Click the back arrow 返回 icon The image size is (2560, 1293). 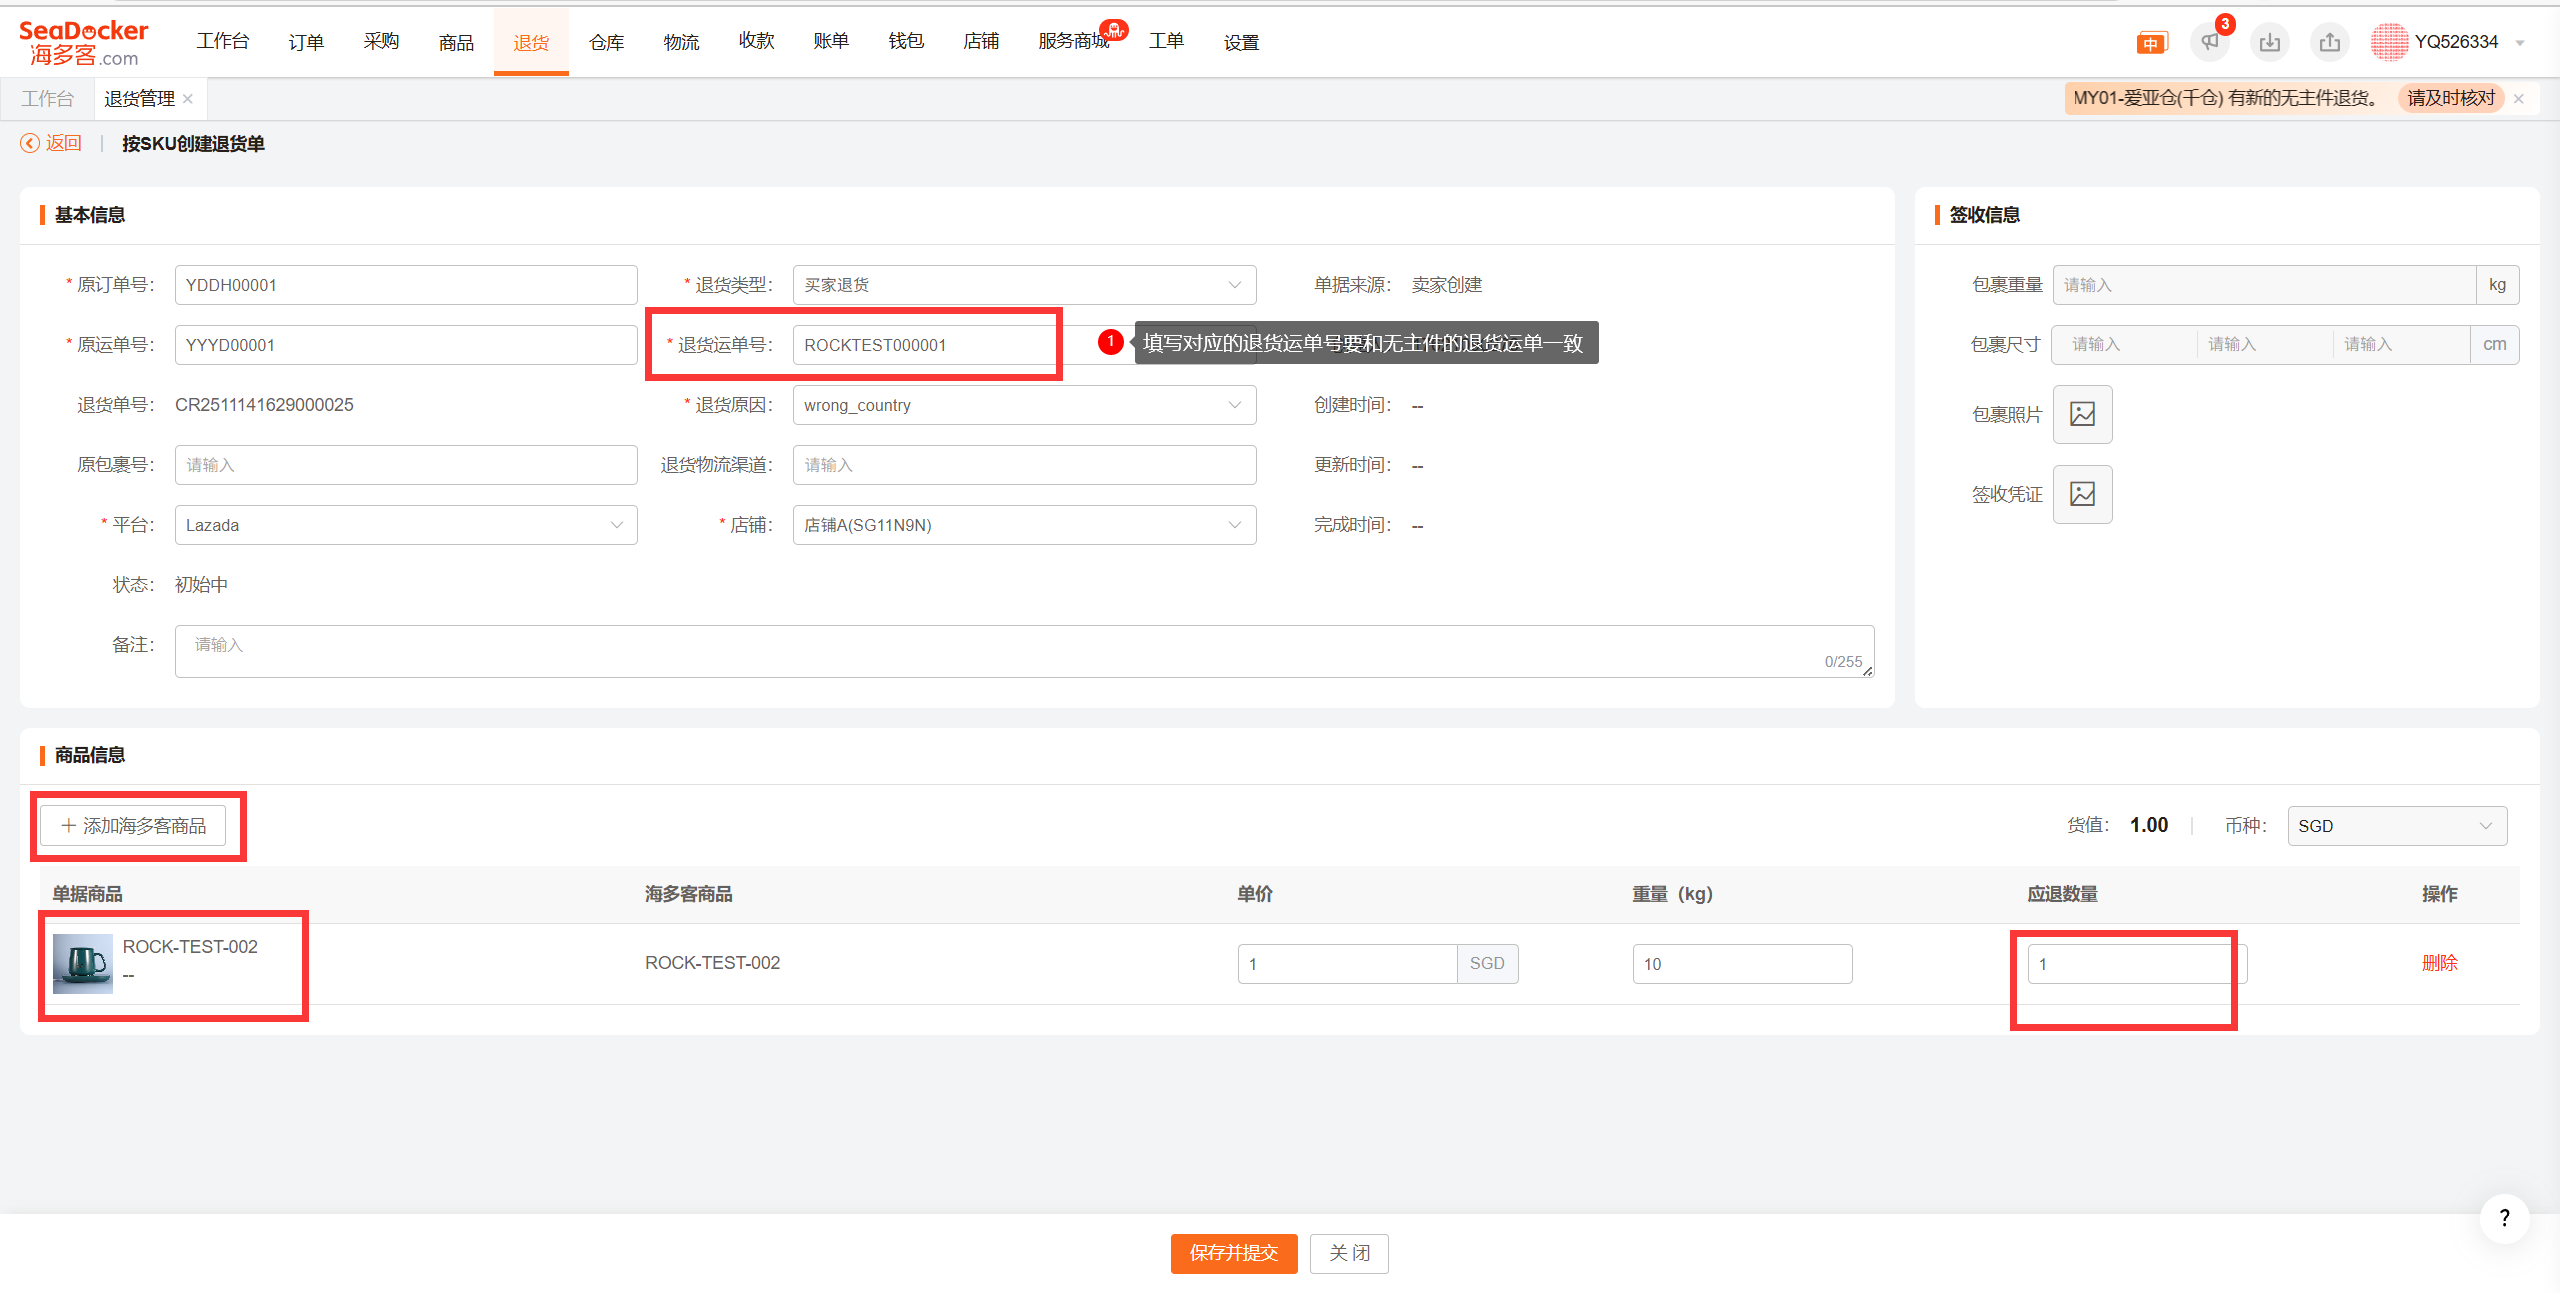[x=31, y=143]
